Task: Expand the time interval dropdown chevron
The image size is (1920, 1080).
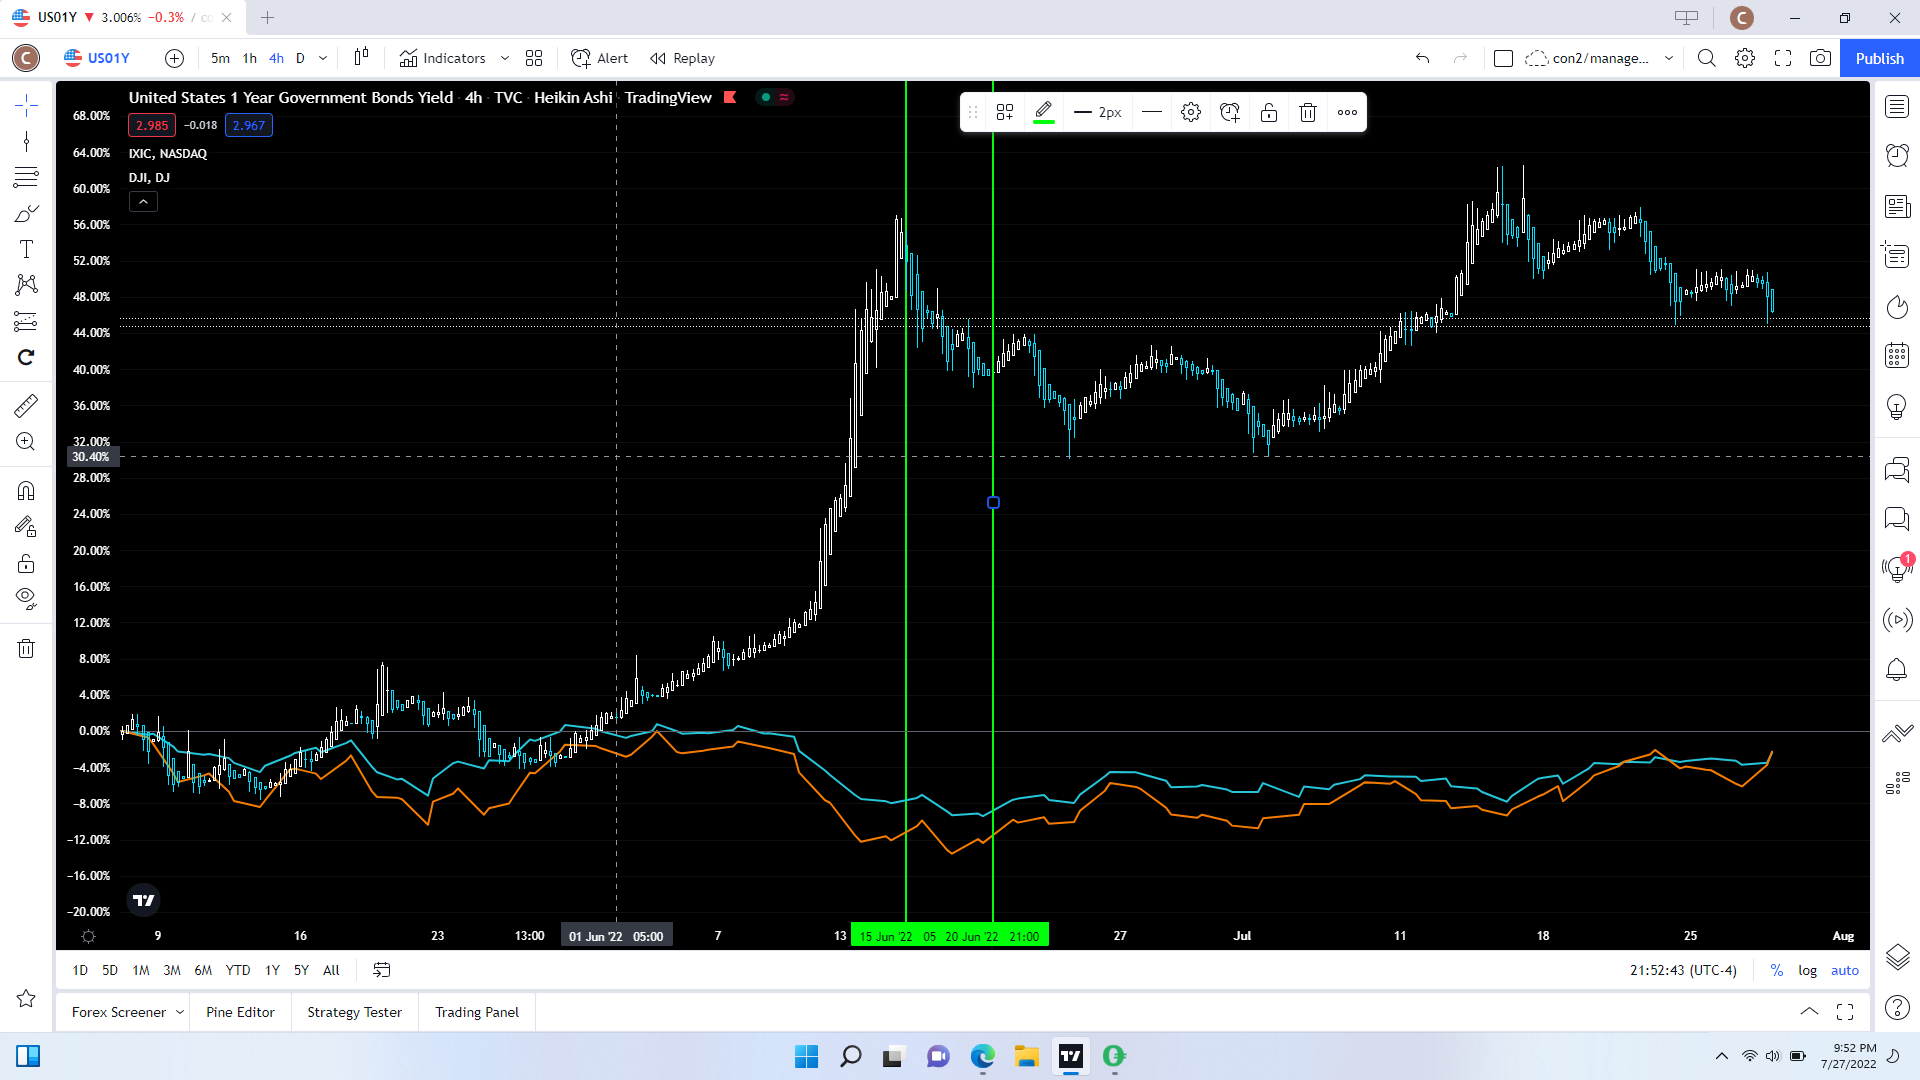Action: tap(323, 58)
